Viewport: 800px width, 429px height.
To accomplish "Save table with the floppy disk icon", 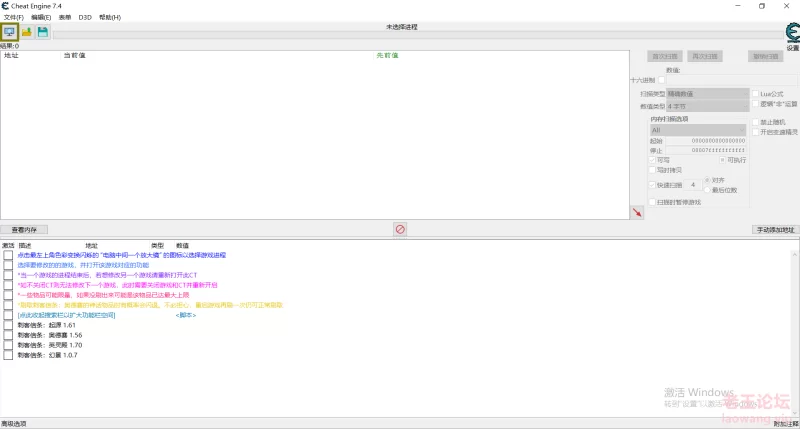I will tap(43, 32).
